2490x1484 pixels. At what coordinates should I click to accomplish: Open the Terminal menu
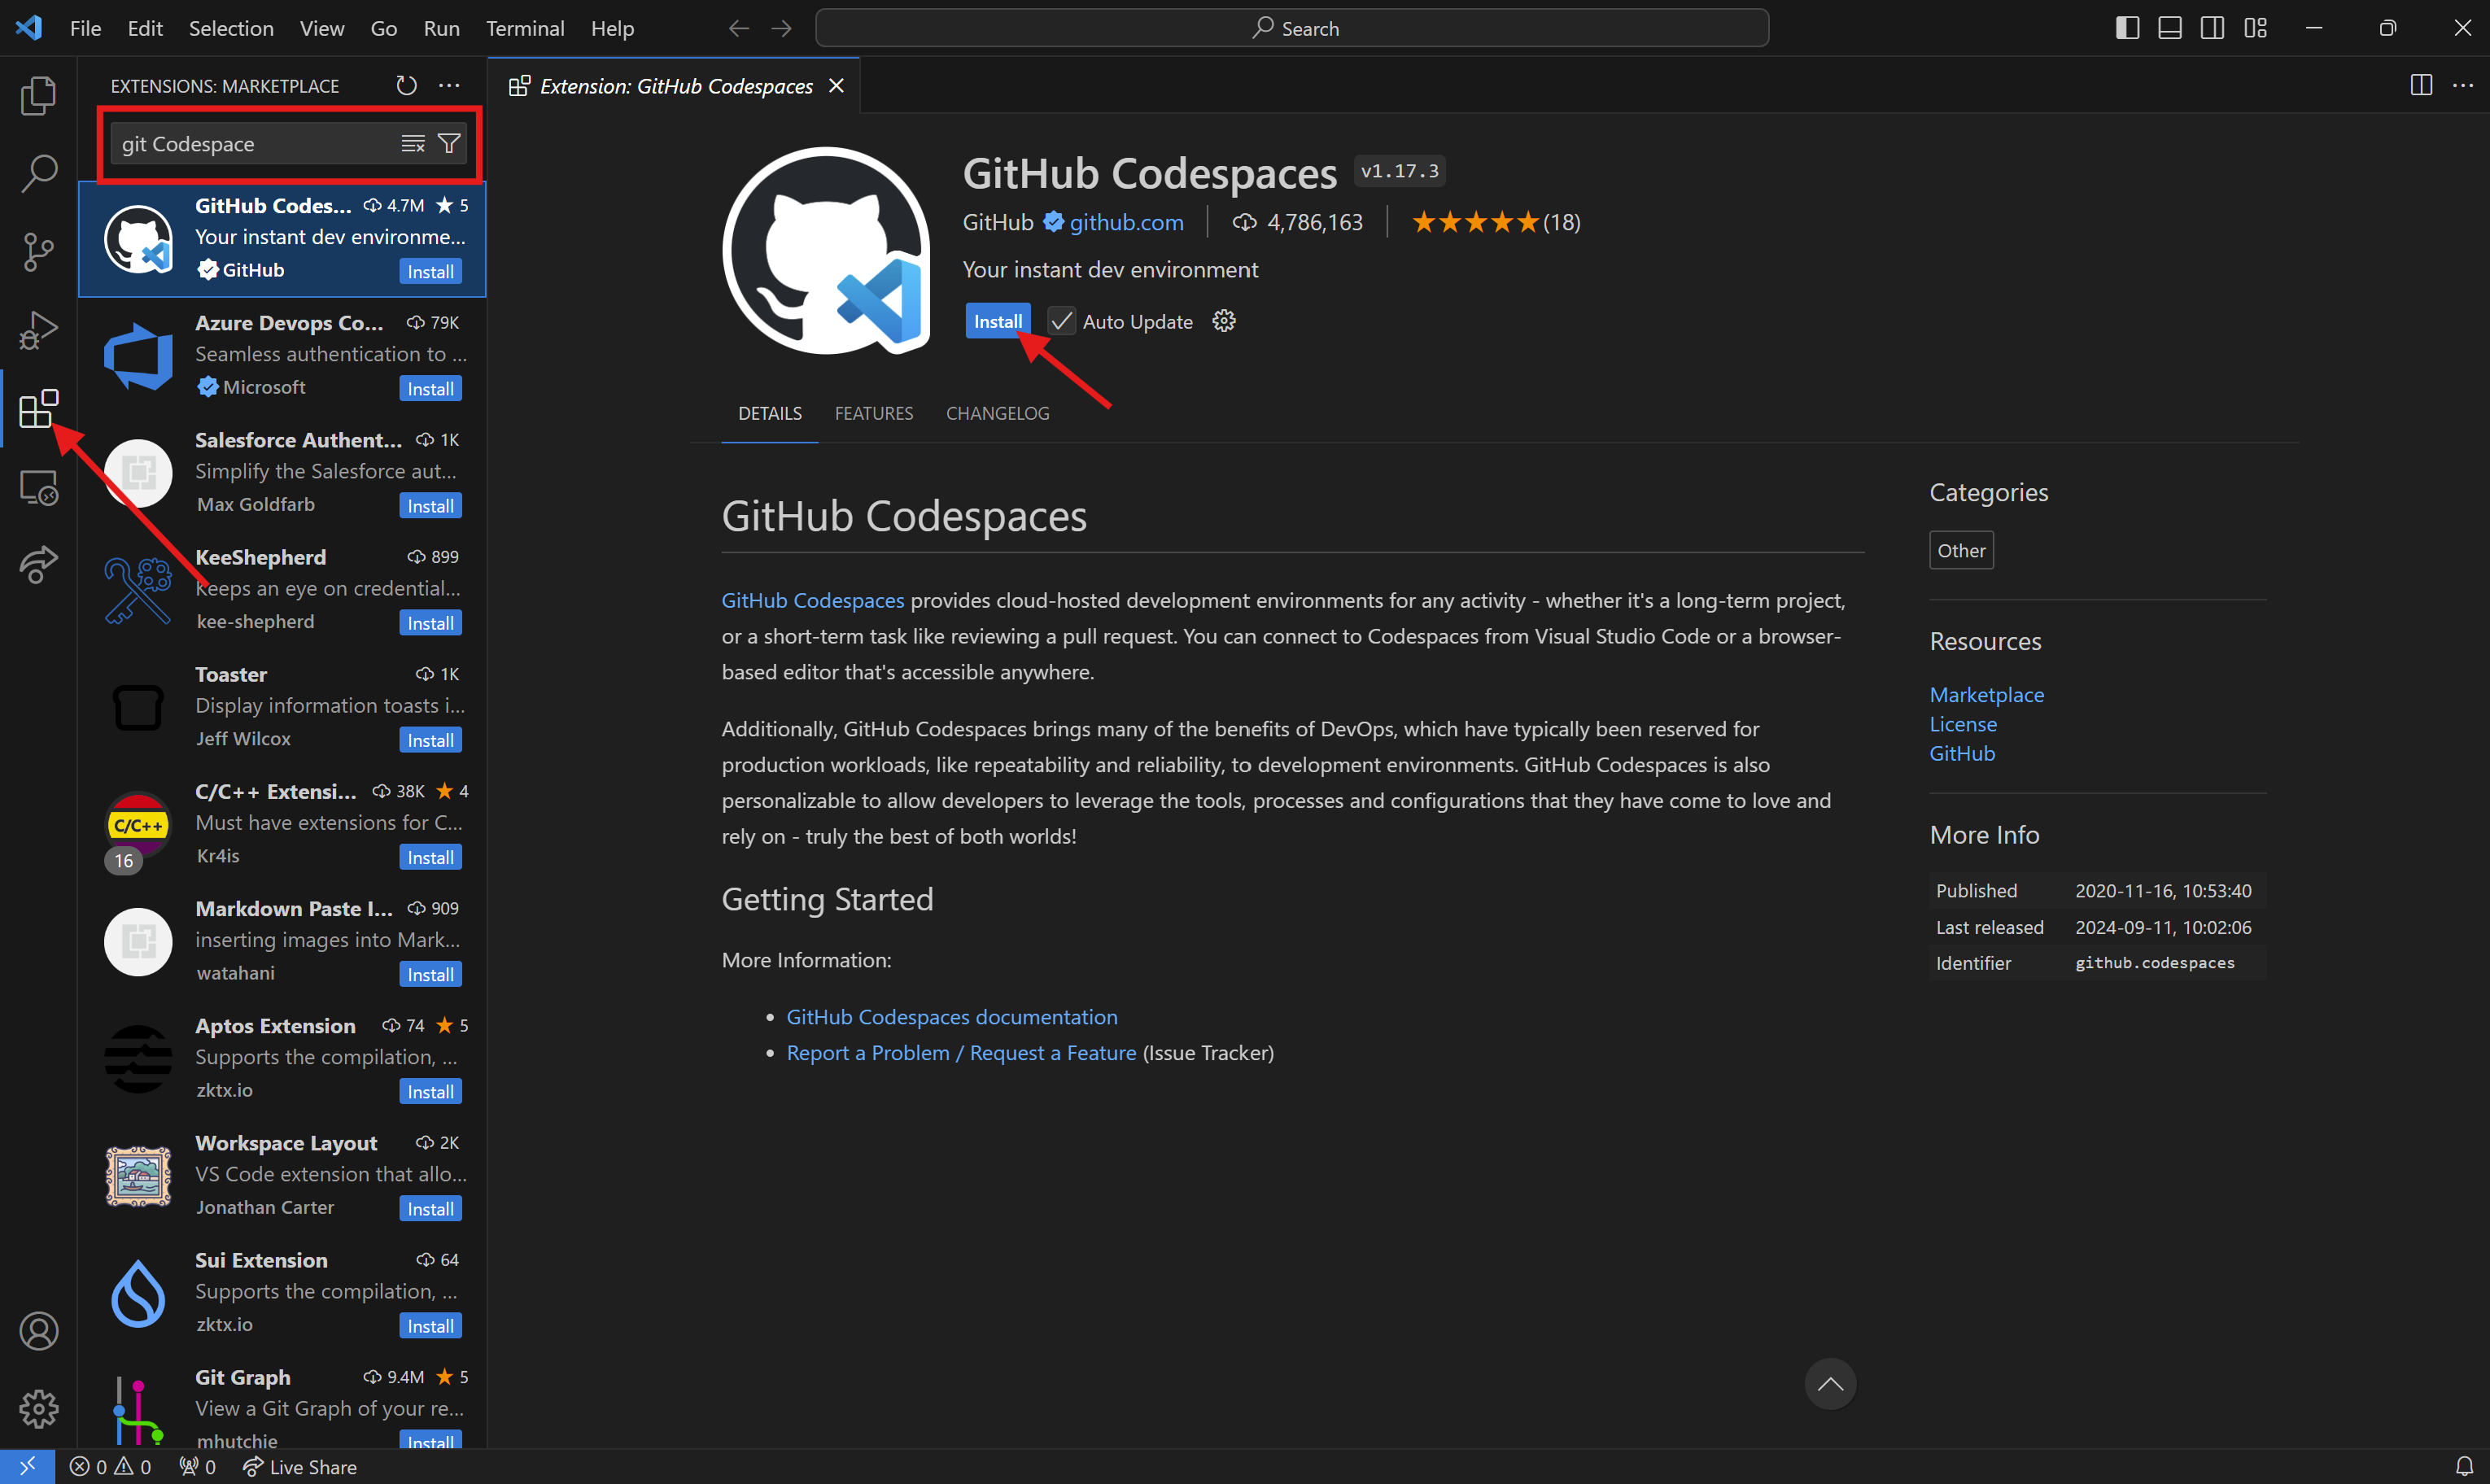click(x=525, y=28)
